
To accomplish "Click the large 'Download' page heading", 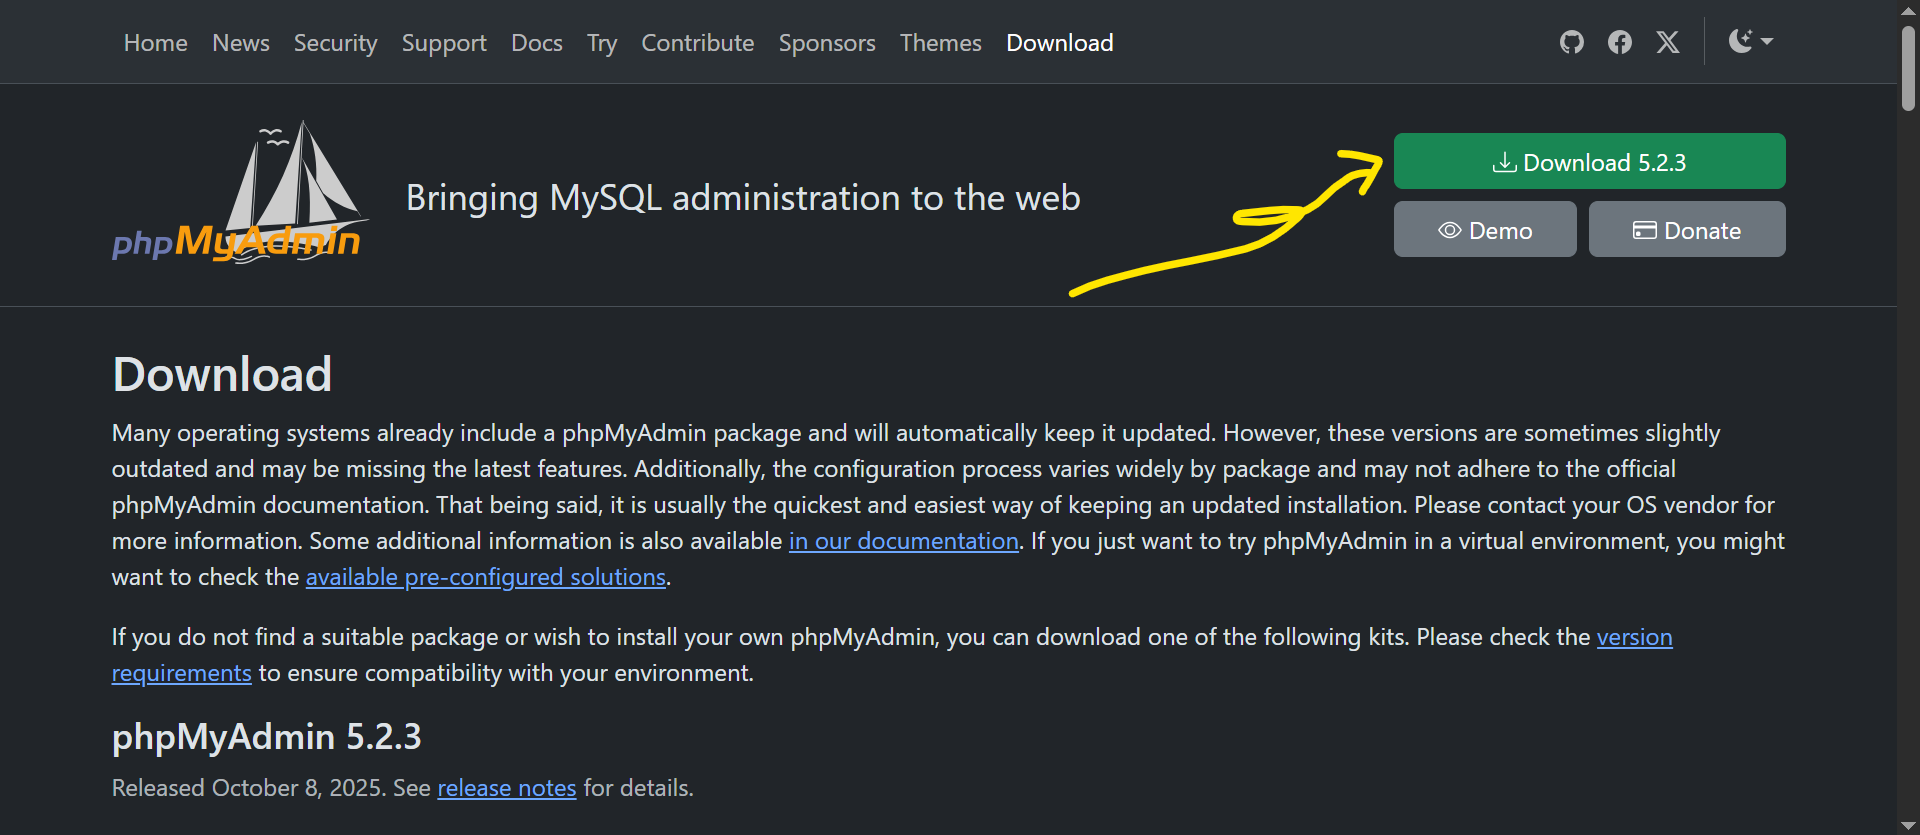I will 222,374.
